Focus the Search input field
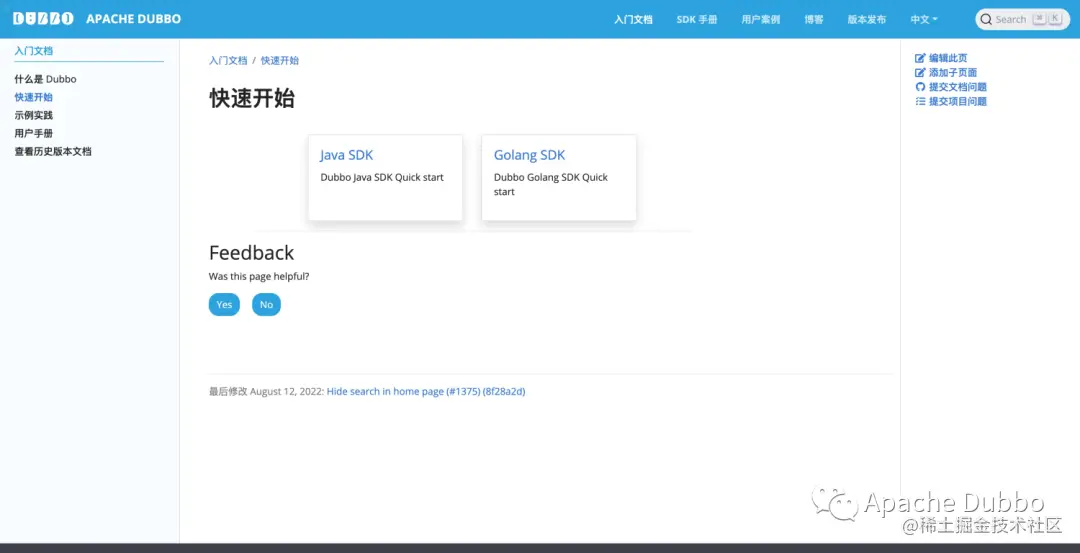 (1022, 19)
